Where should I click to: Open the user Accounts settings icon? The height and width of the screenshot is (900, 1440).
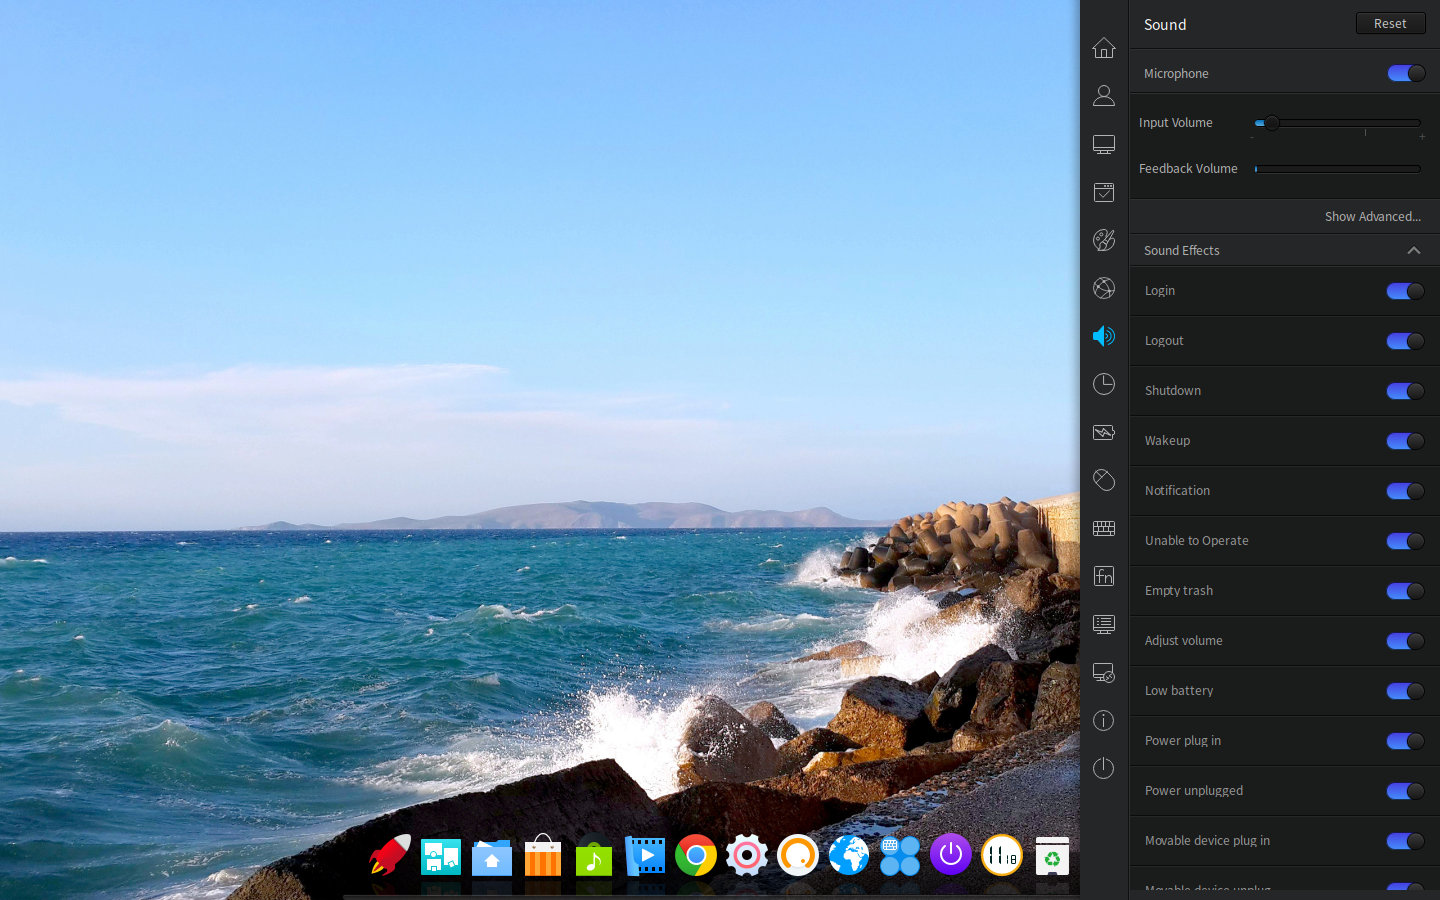1104,96
